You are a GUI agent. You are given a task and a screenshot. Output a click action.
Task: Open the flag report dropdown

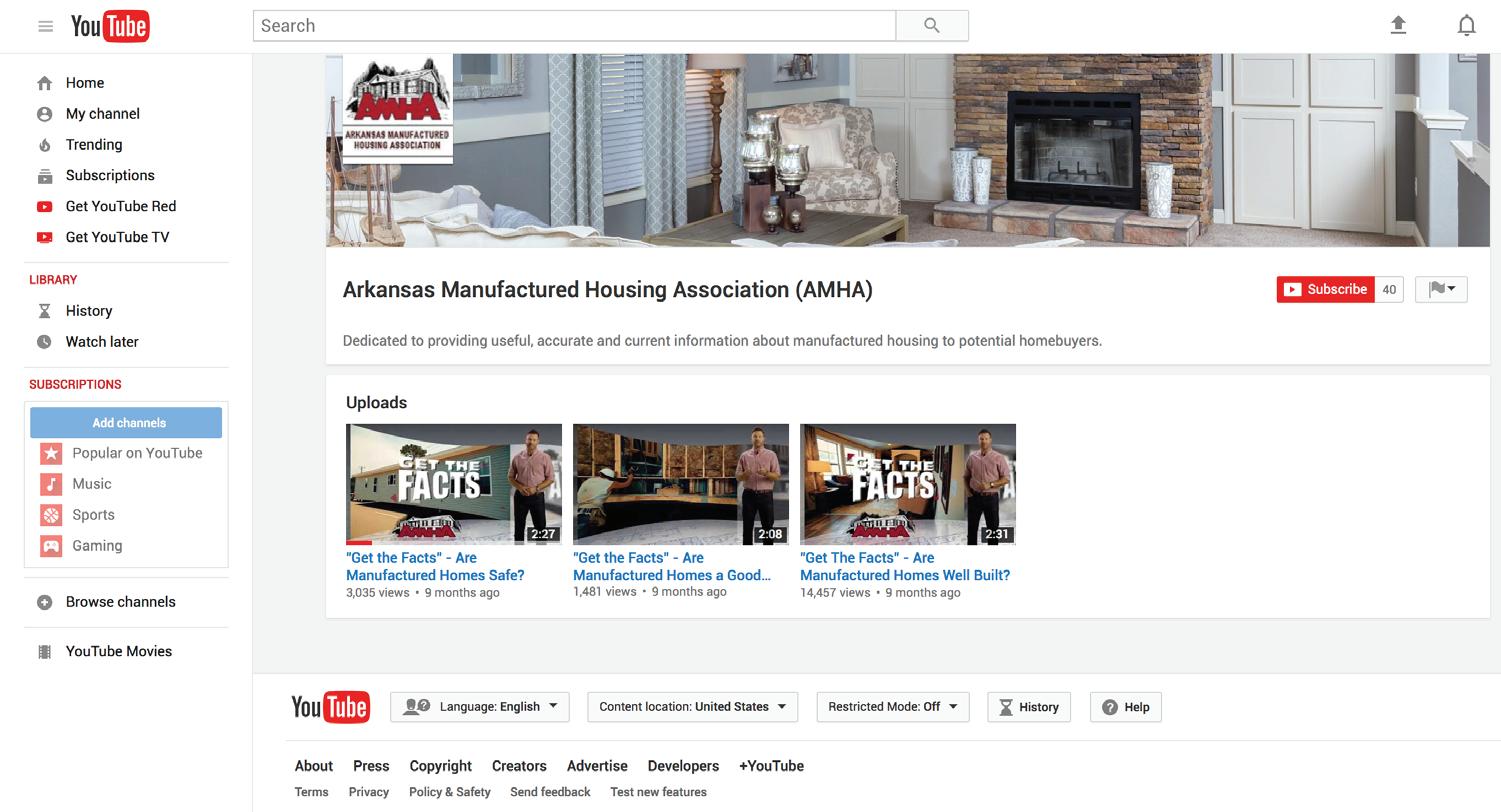(x=1441, y=289)
